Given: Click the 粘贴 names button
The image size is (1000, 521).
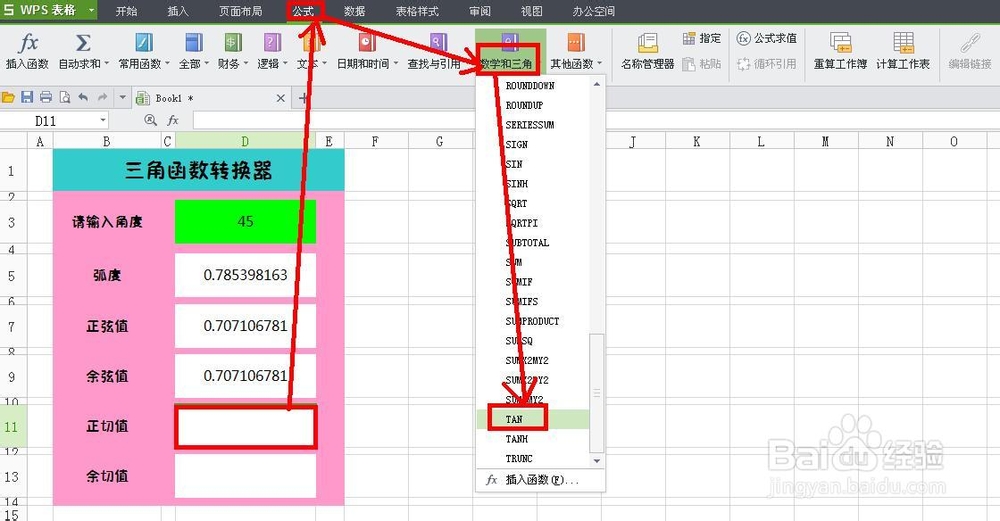Looking at the screenshot, I should point(702,64).
